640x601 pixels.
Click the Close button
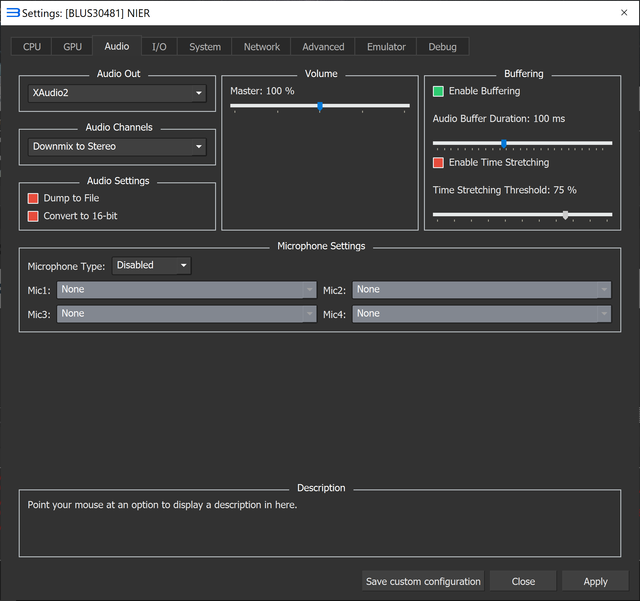pyautogui.click(x=523, y=581)
